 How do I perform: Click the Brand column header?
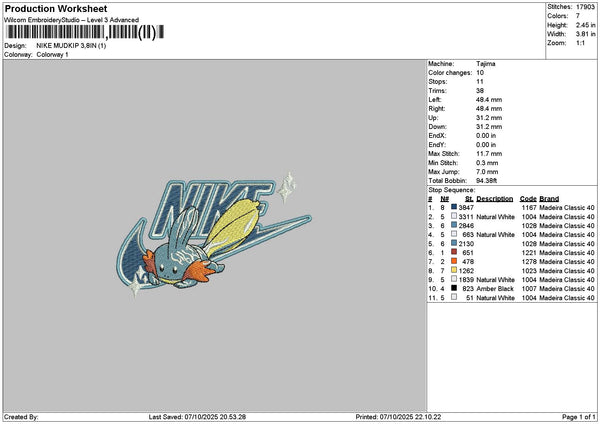549,199
